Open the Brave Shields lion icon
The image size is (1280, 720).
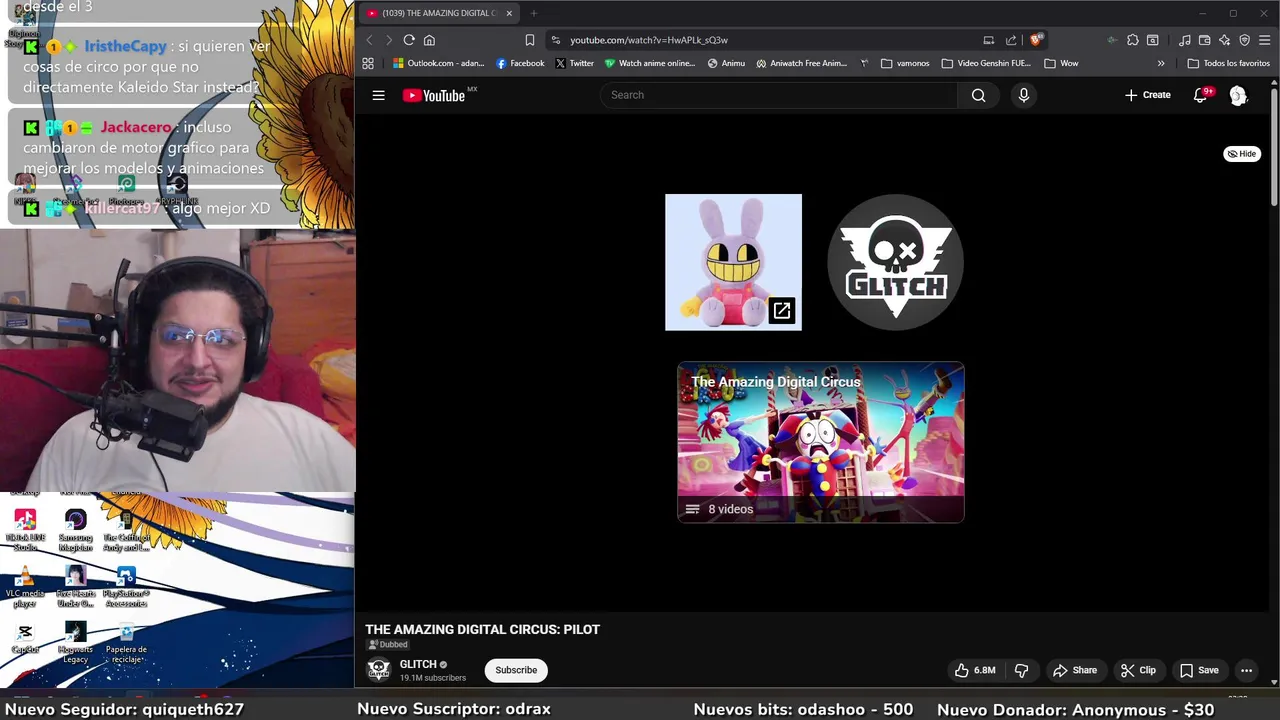[1036, 40]
